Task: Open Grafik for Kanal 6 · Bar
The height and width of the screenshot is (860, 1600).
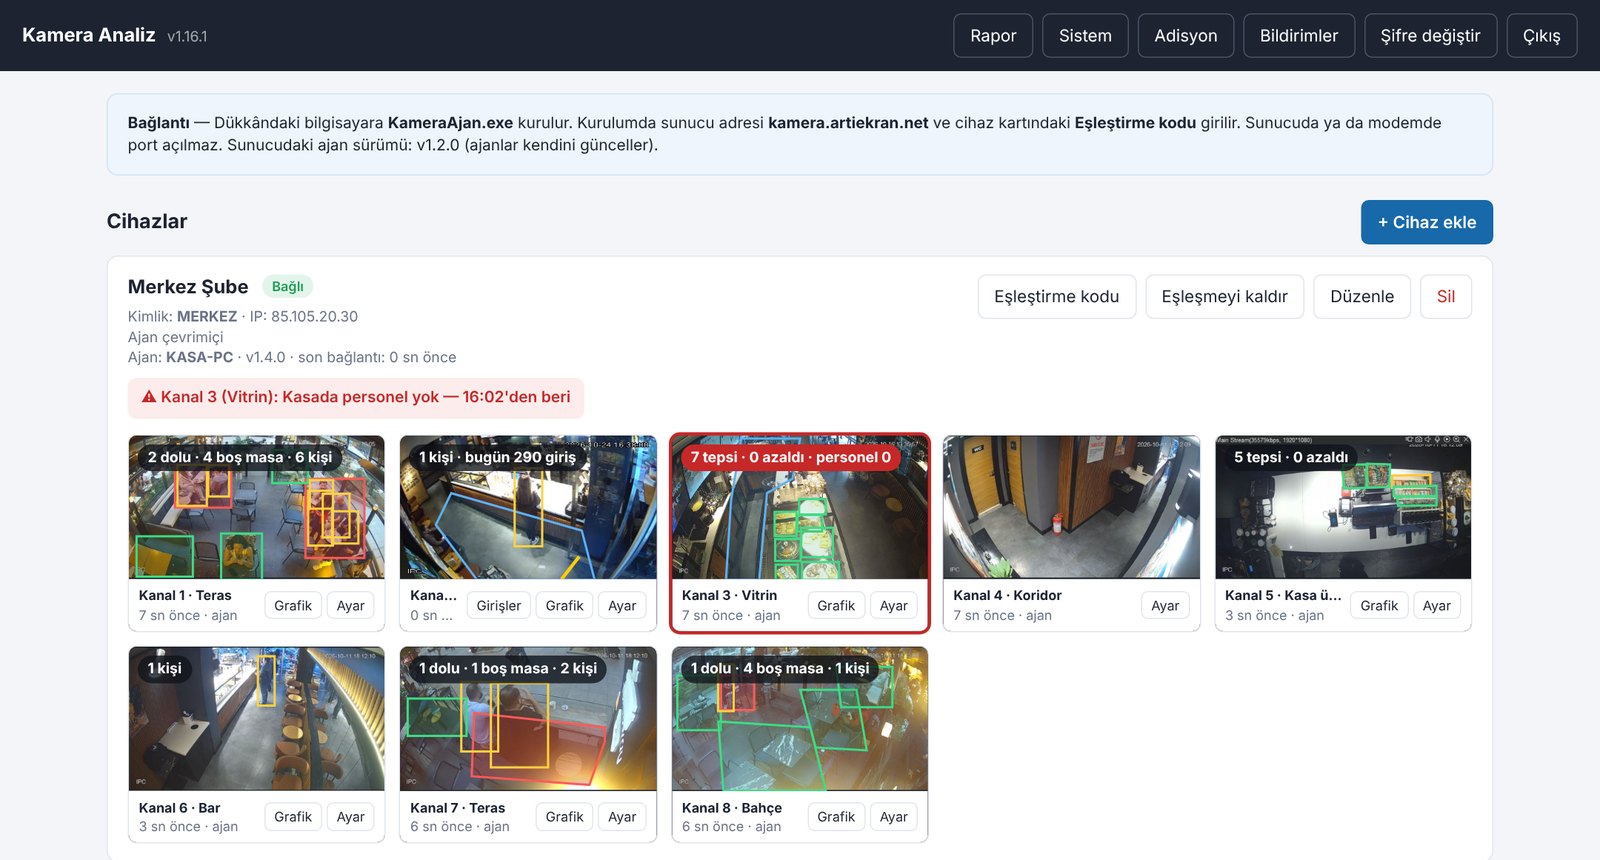Action: click(293, 817)
